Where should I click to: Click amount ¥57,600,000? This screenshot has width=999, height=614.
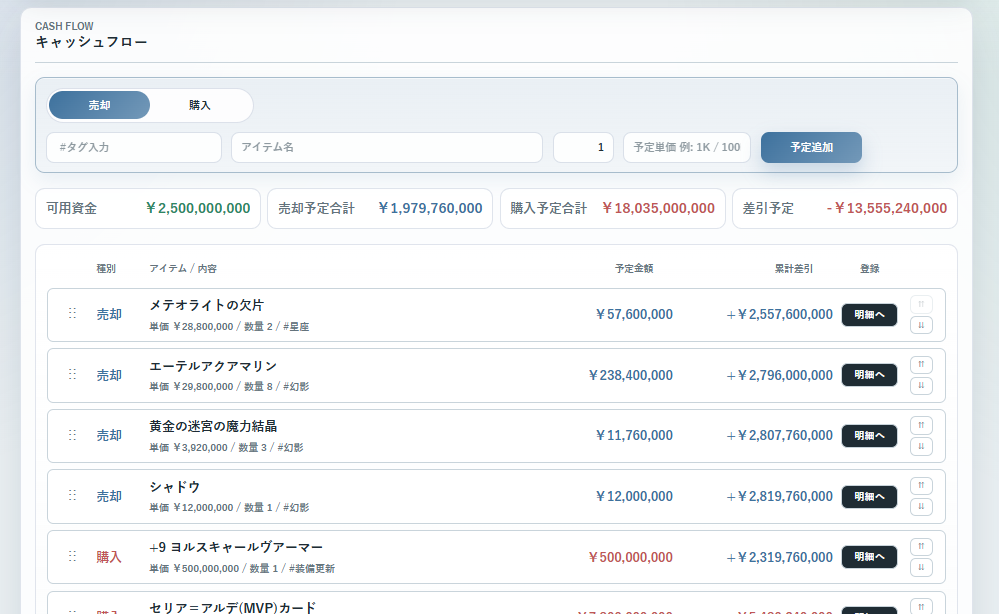[634, 314]
